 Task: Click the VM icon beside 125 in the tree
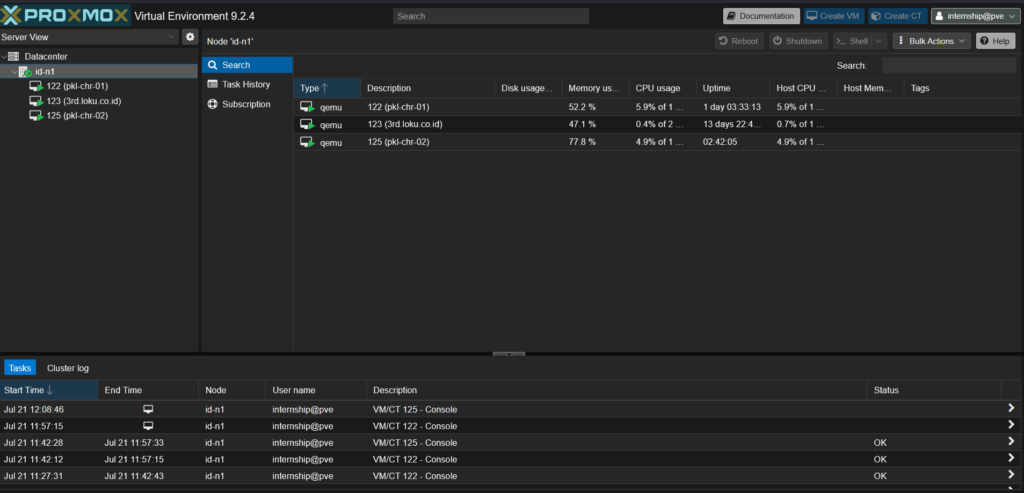pos(36,116)
